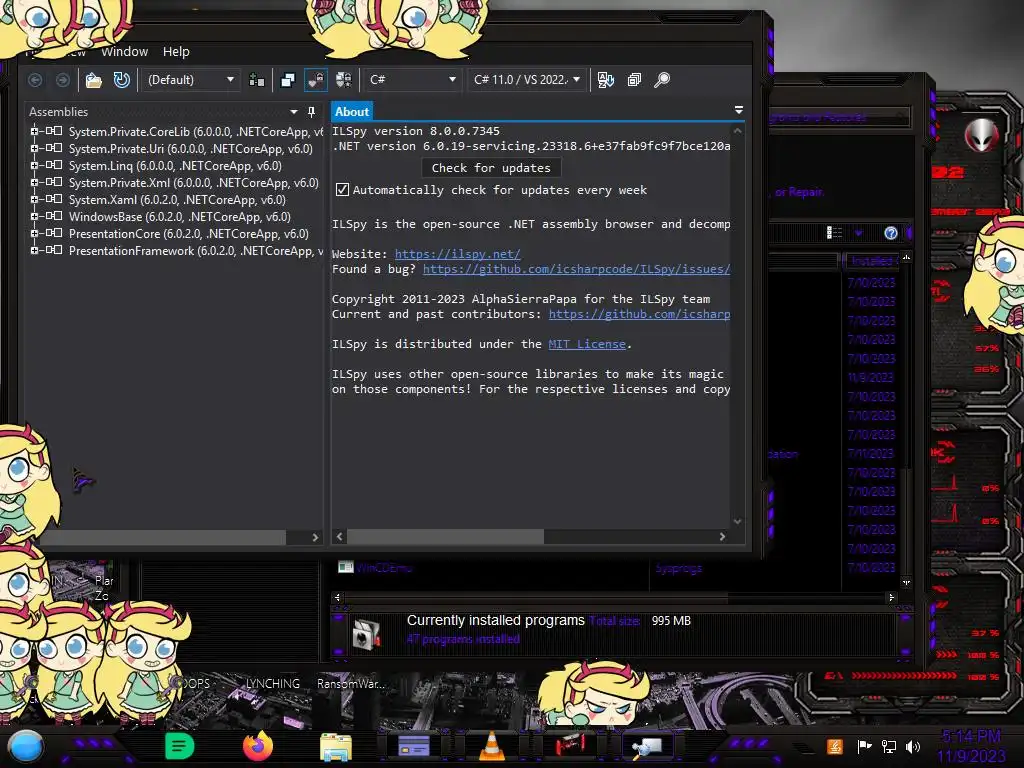Open green notes app on taskbar
This screenshot has height=768, width=1024.
[x=179, y=746]
